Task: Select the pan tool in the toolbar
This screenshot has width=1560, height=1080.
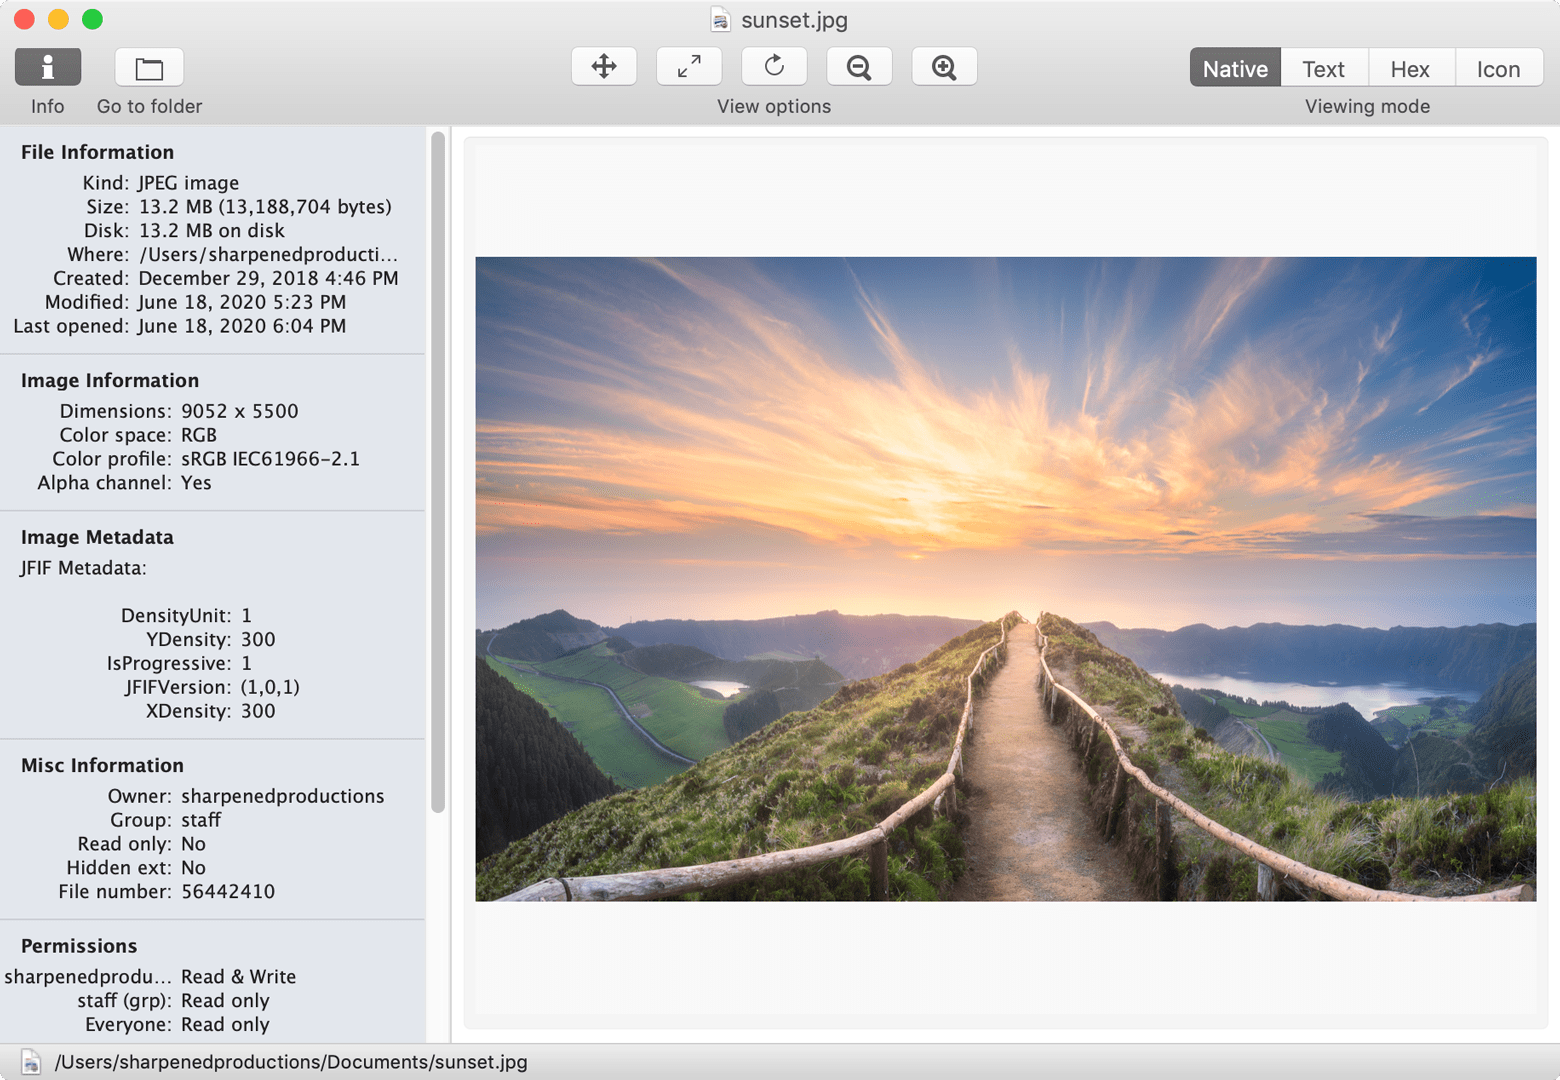Action: [x=604, y=66]
